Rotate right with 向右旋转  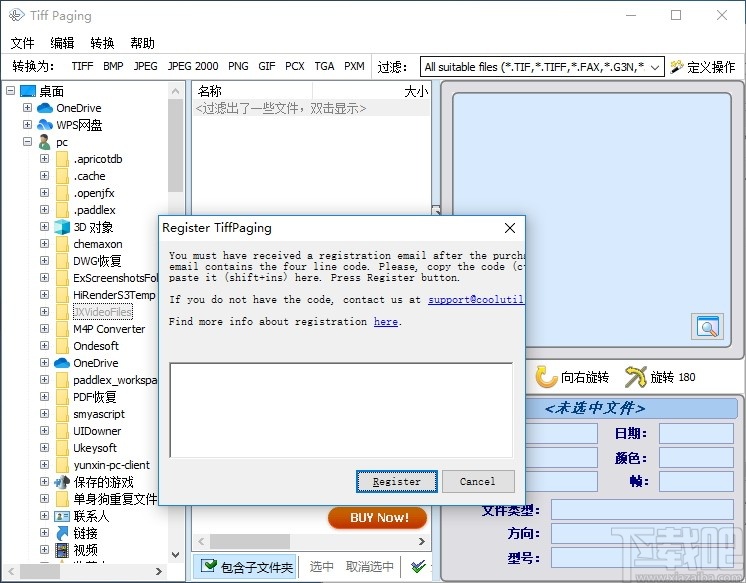pyautogui.click(x=572, y=377)
